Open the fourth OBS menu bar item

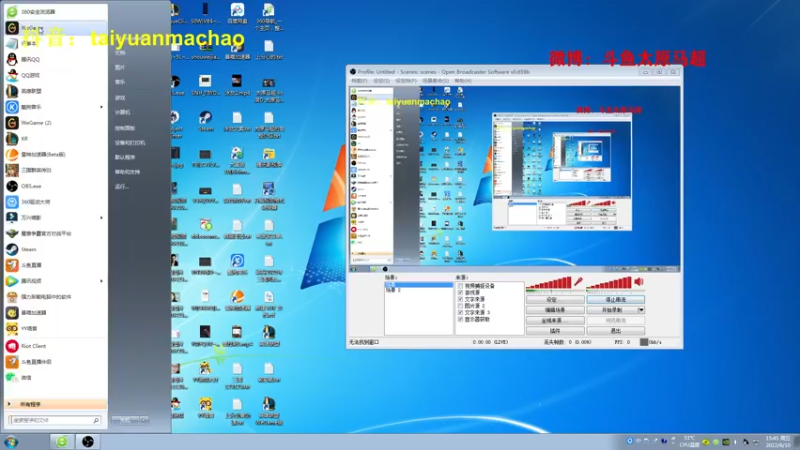436,81
